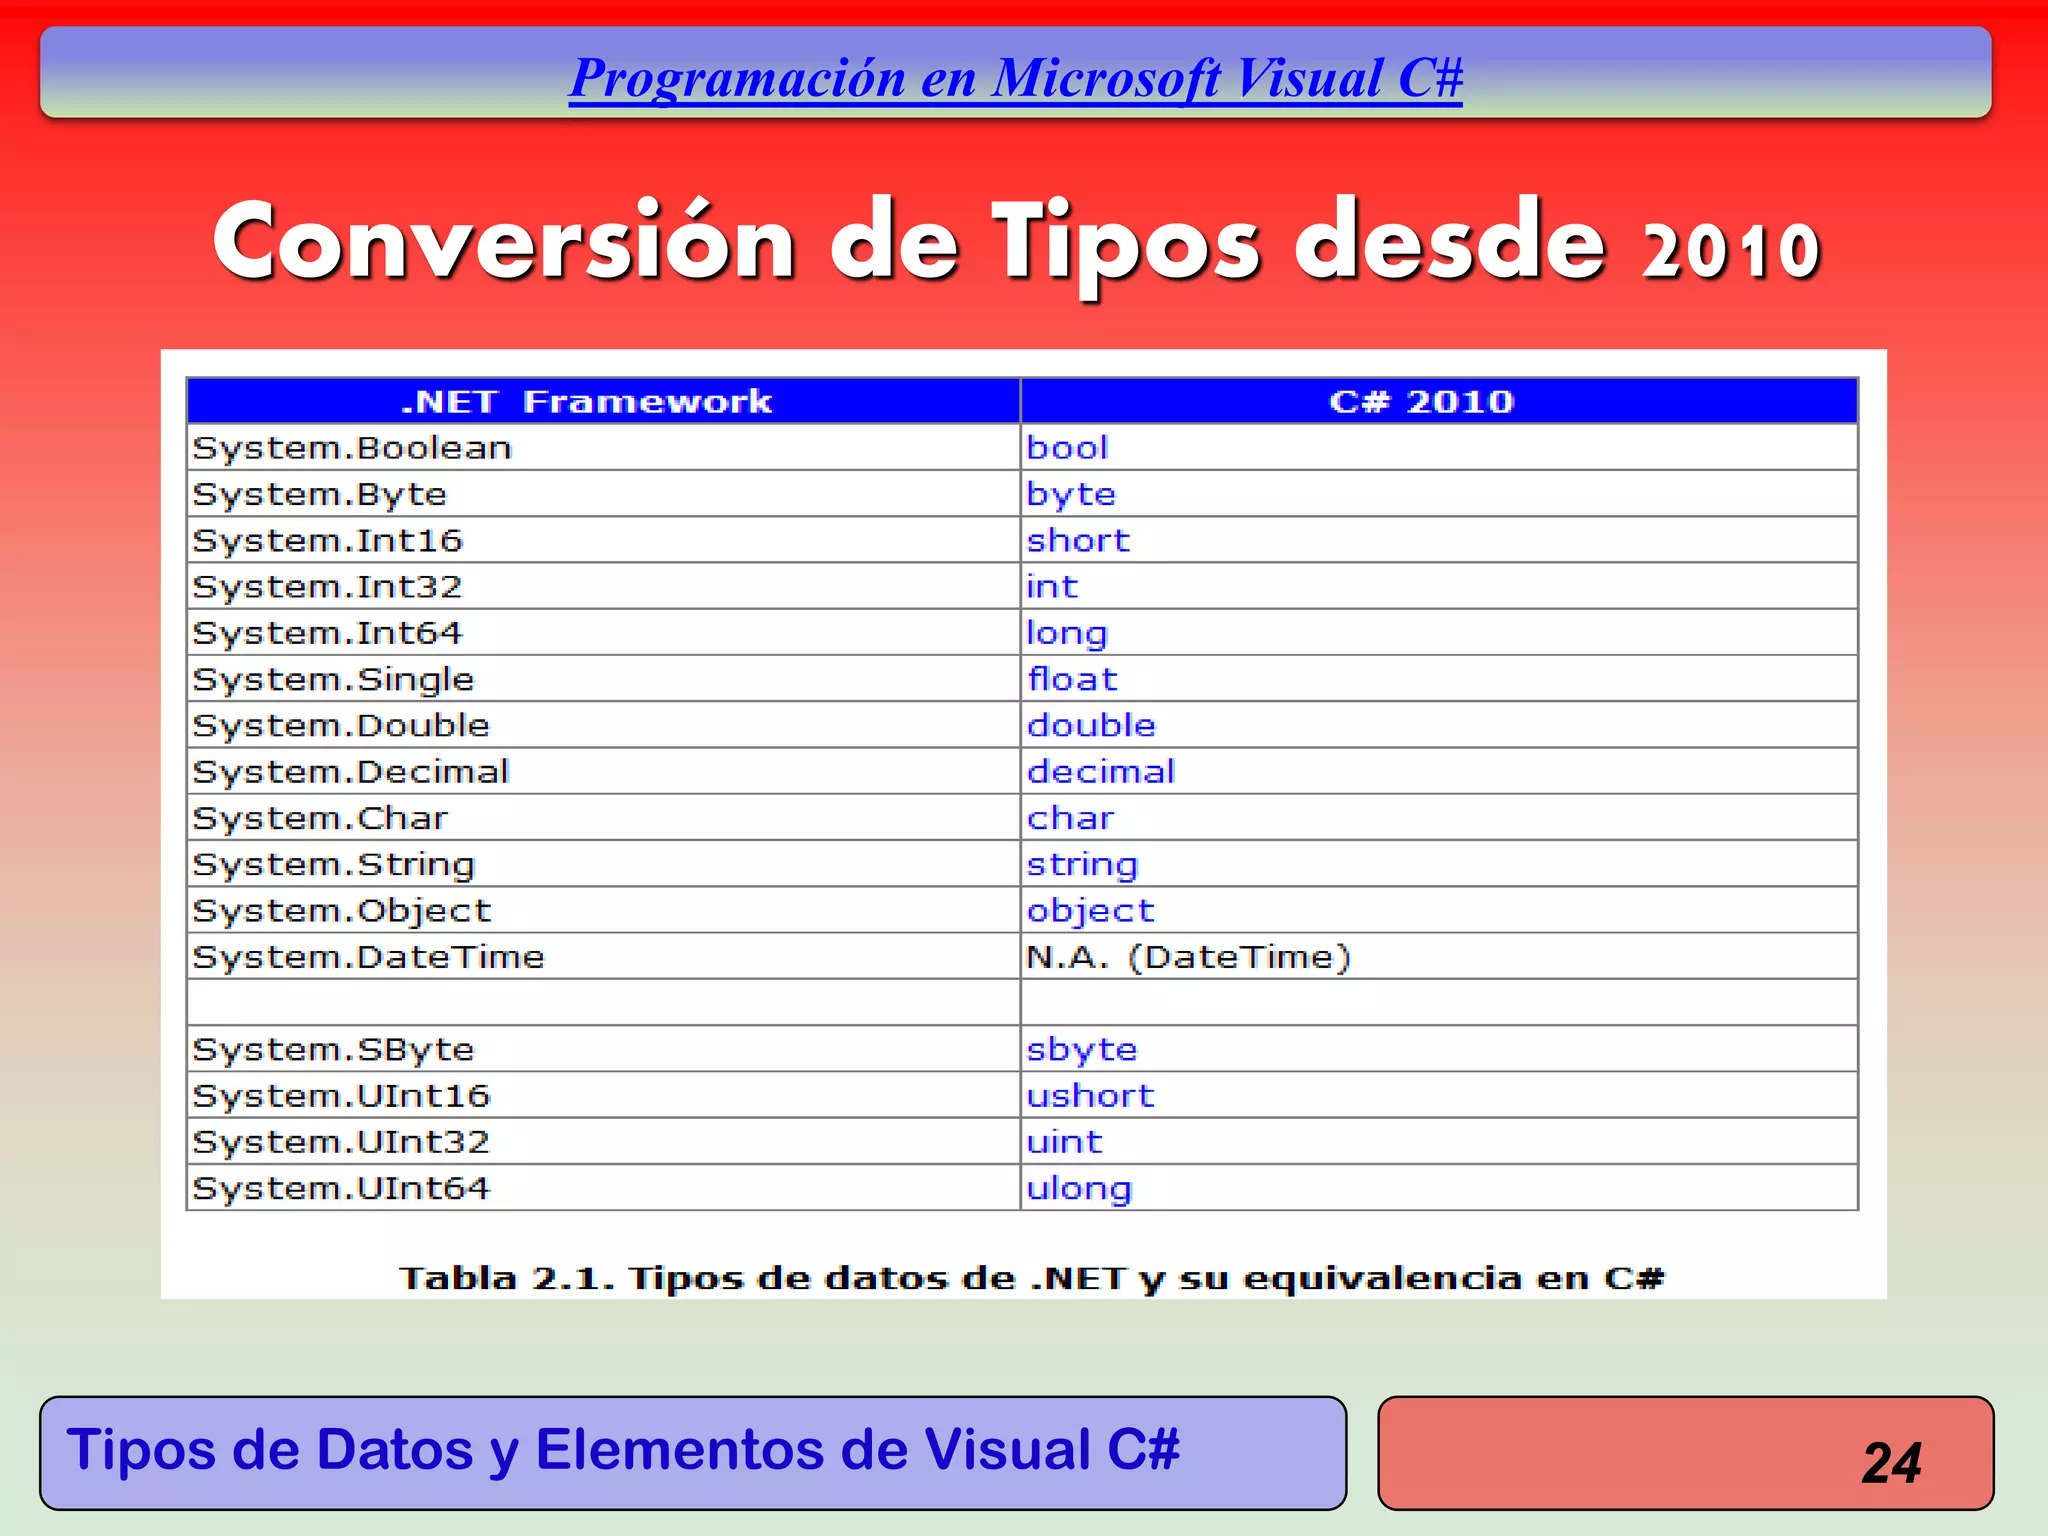This screenshot has height=1536, width=2048.
Task: Select the uint keyword cell
Action: coord(1439,1141)
